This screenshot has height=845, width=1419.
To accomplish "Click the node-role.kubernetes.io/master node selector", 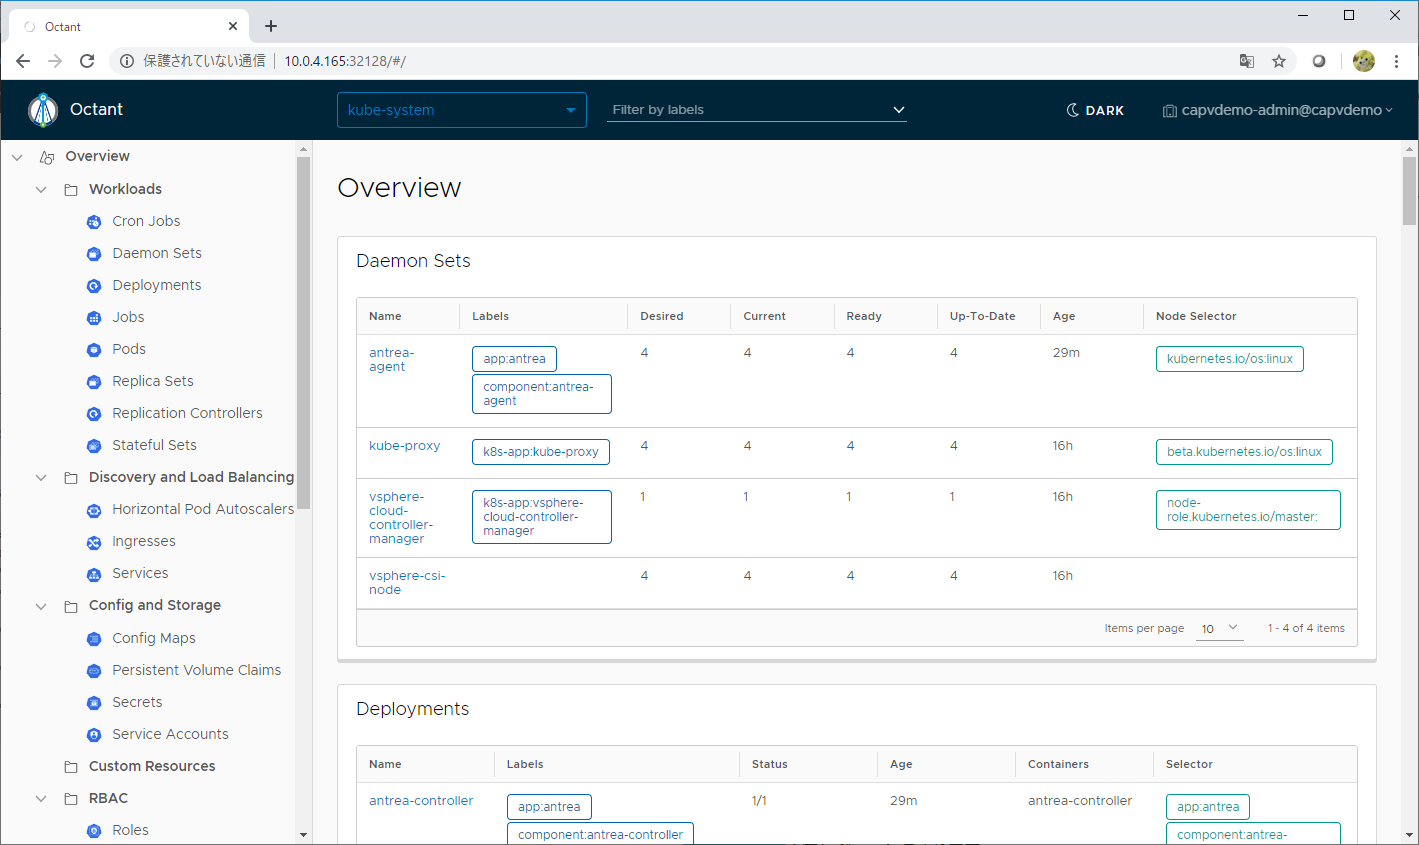I will (x=1248, y=510).
